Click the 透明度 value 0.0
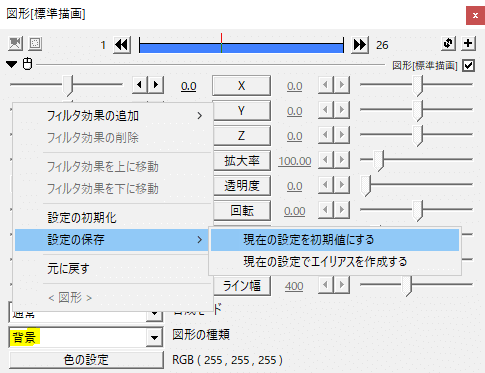This screenshot has width=485, height=373. coord(295,186)
